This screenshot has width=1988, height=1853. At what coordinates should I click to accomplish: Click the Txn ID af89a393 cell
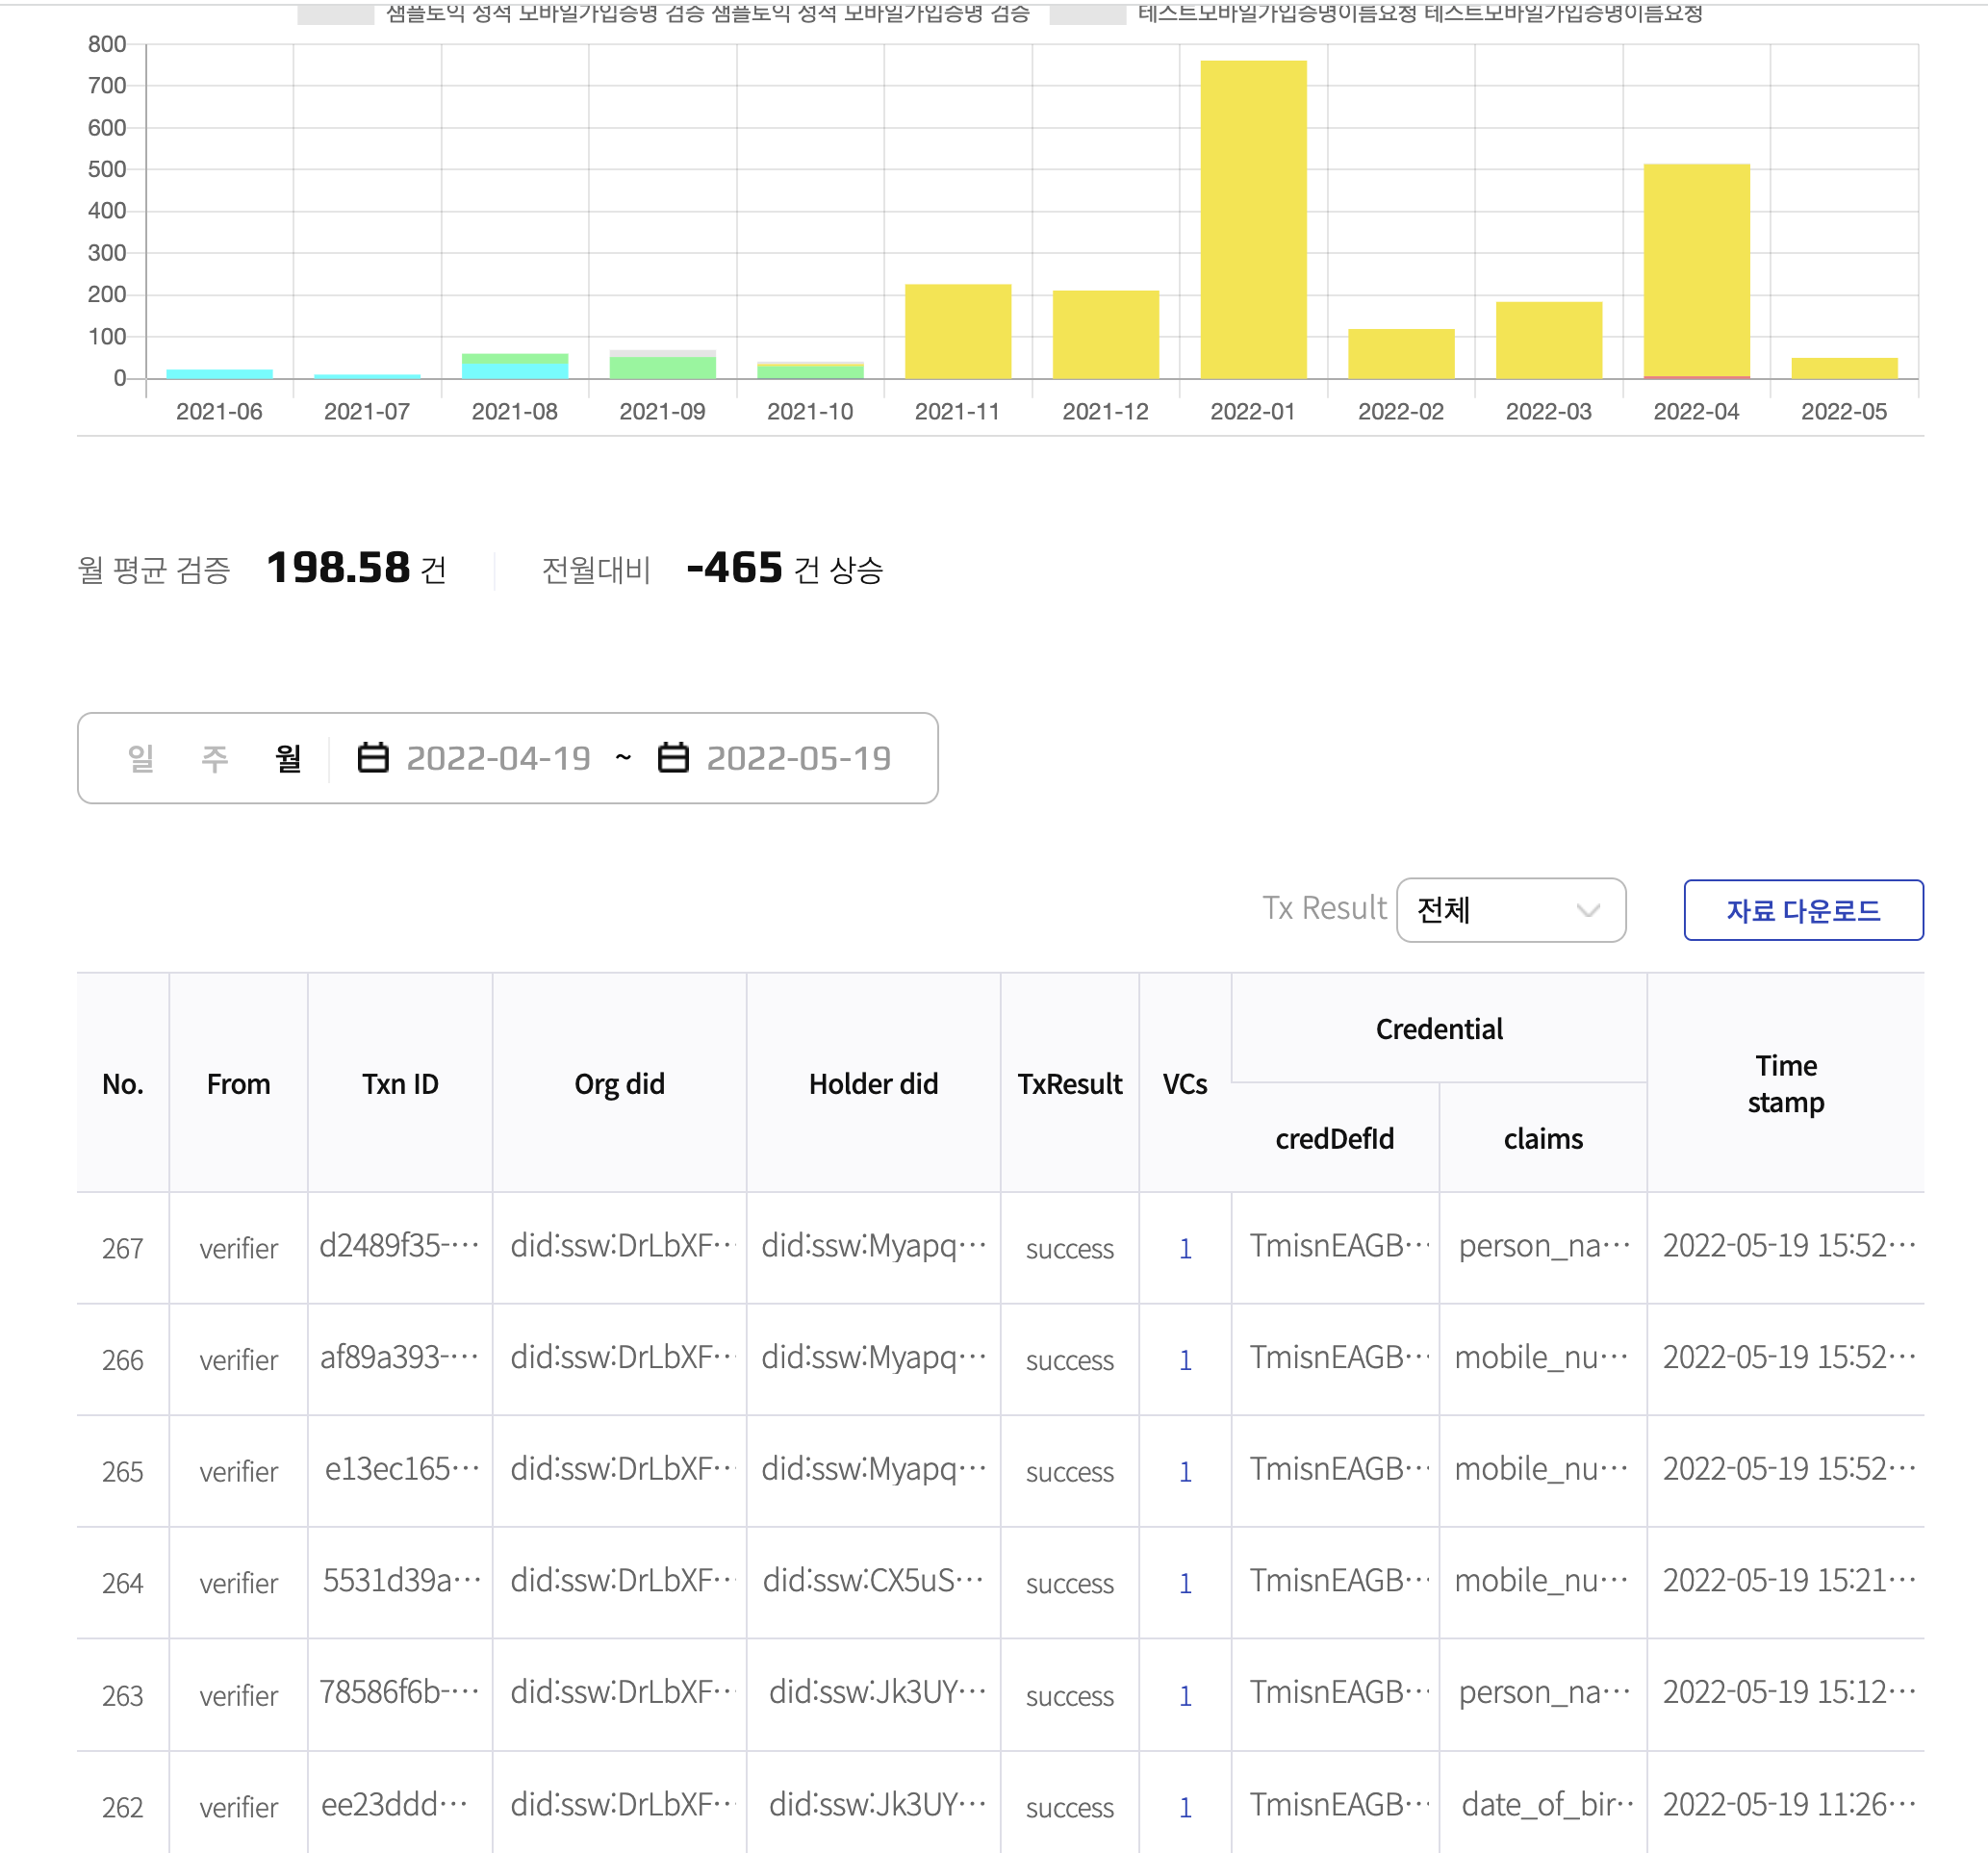tap(400, 1358)
